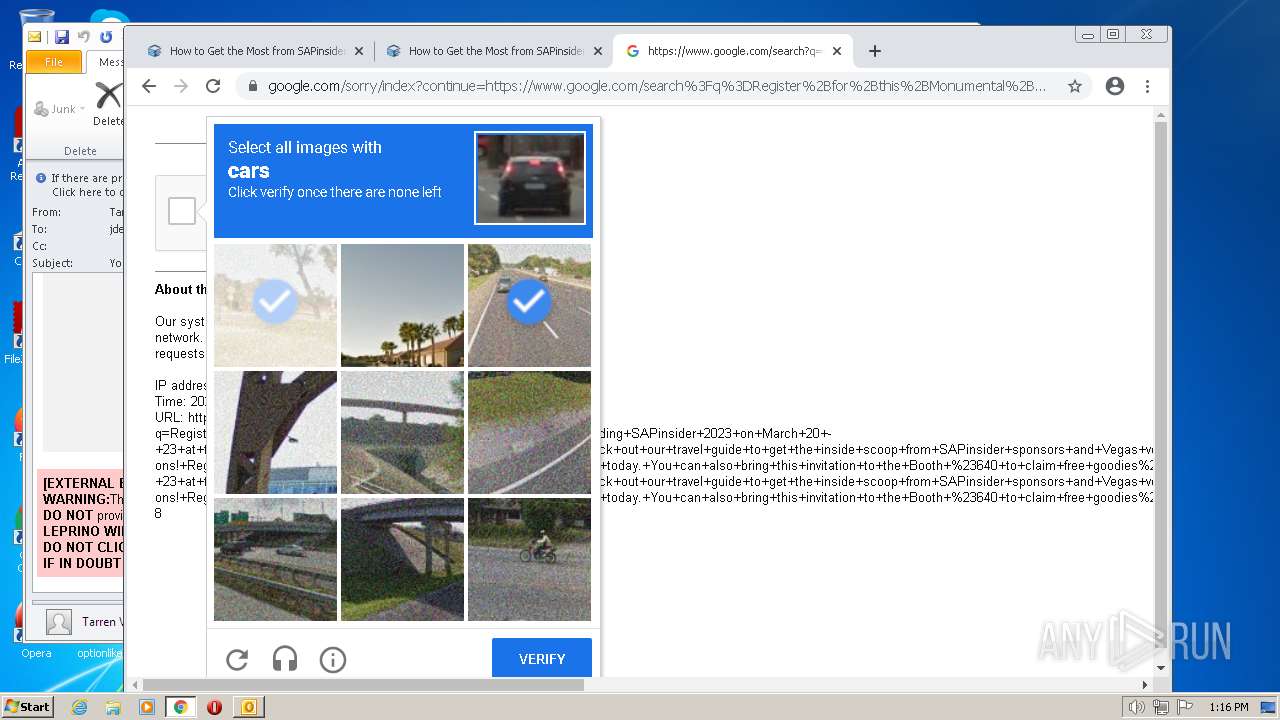Deselect the checked highway captcha tile
The image size is (1280, 720).
point(529,305)
